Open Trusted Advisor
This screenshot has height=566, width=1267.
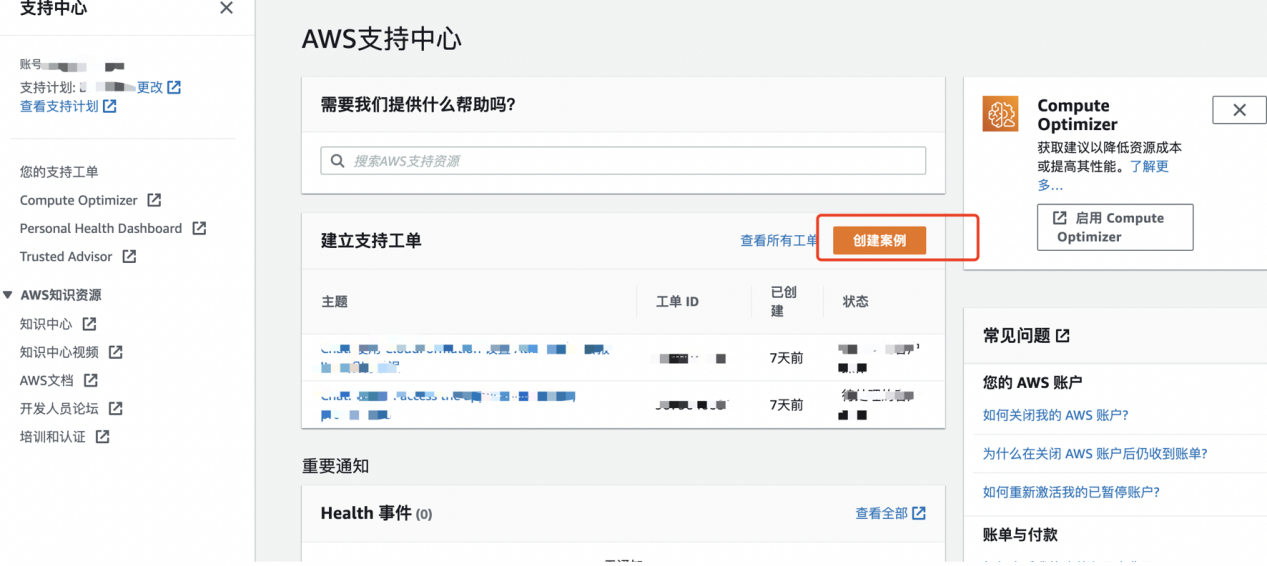(x=66, y=256)
